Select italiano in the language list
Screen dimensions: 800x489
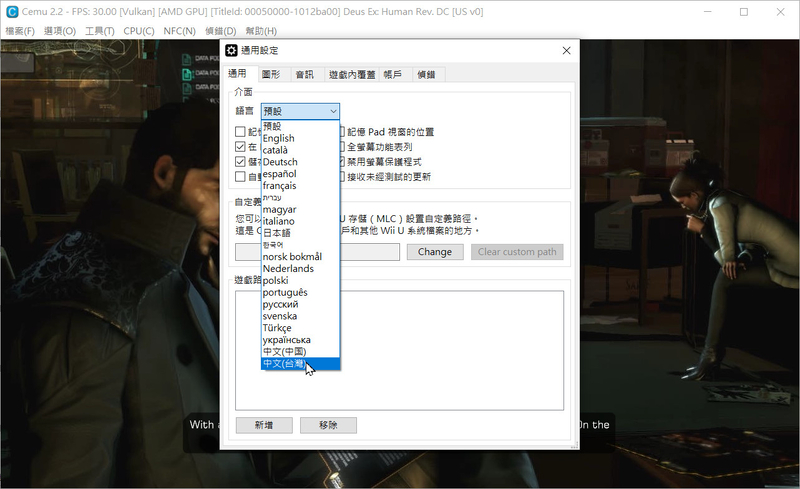[300, 221]
